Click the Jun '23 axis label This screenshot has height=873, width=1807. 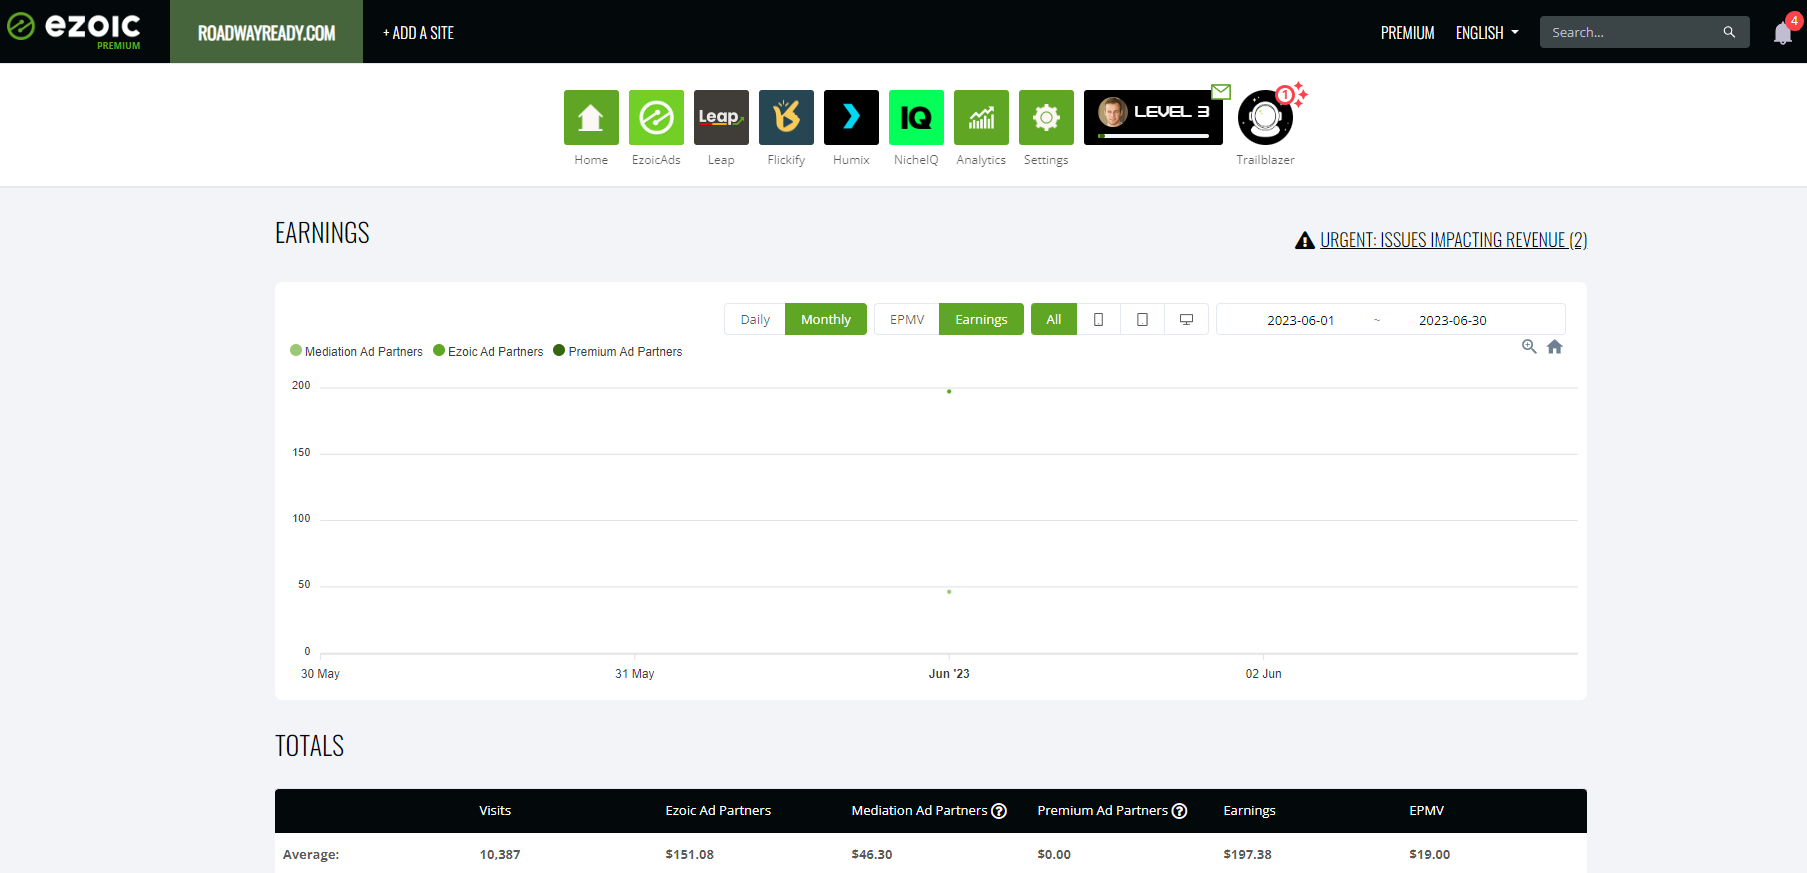click(949, 674)
